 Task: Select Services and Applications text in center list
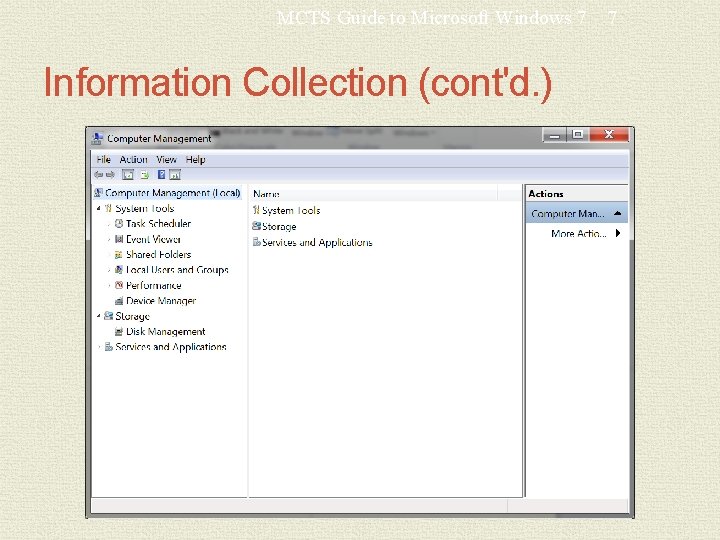(x=317, y=242)
